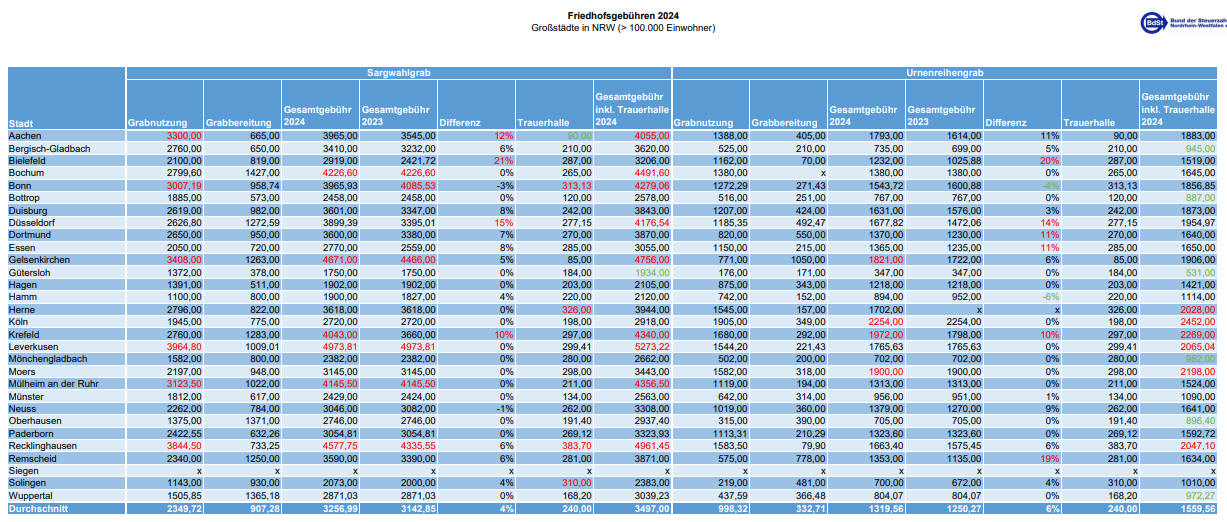Select the Köln city cell
1227x522 pixels.
(20, 322)
